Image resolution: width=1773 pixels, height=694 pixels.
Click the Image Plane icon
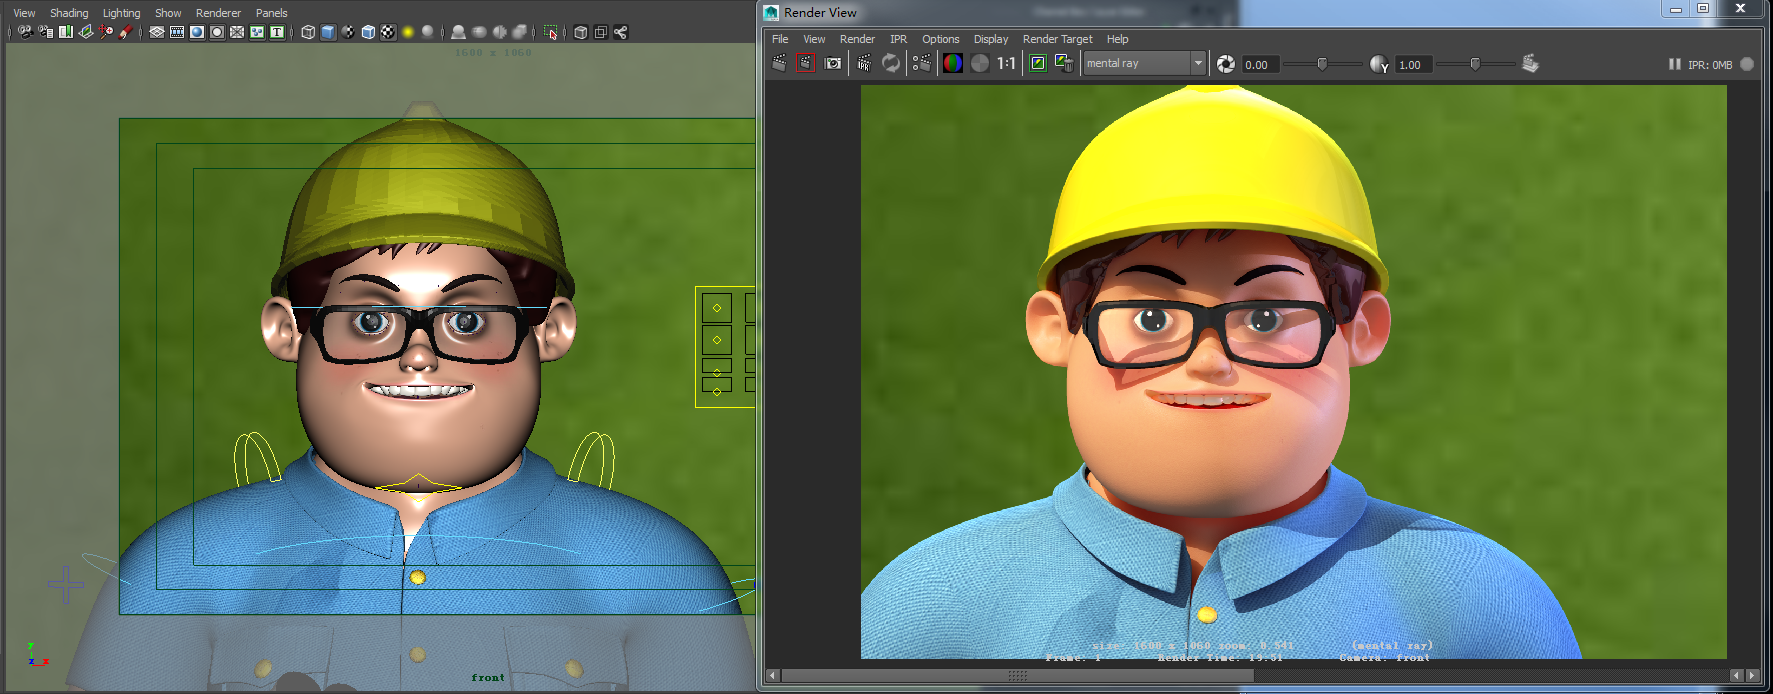click(86, 32)
